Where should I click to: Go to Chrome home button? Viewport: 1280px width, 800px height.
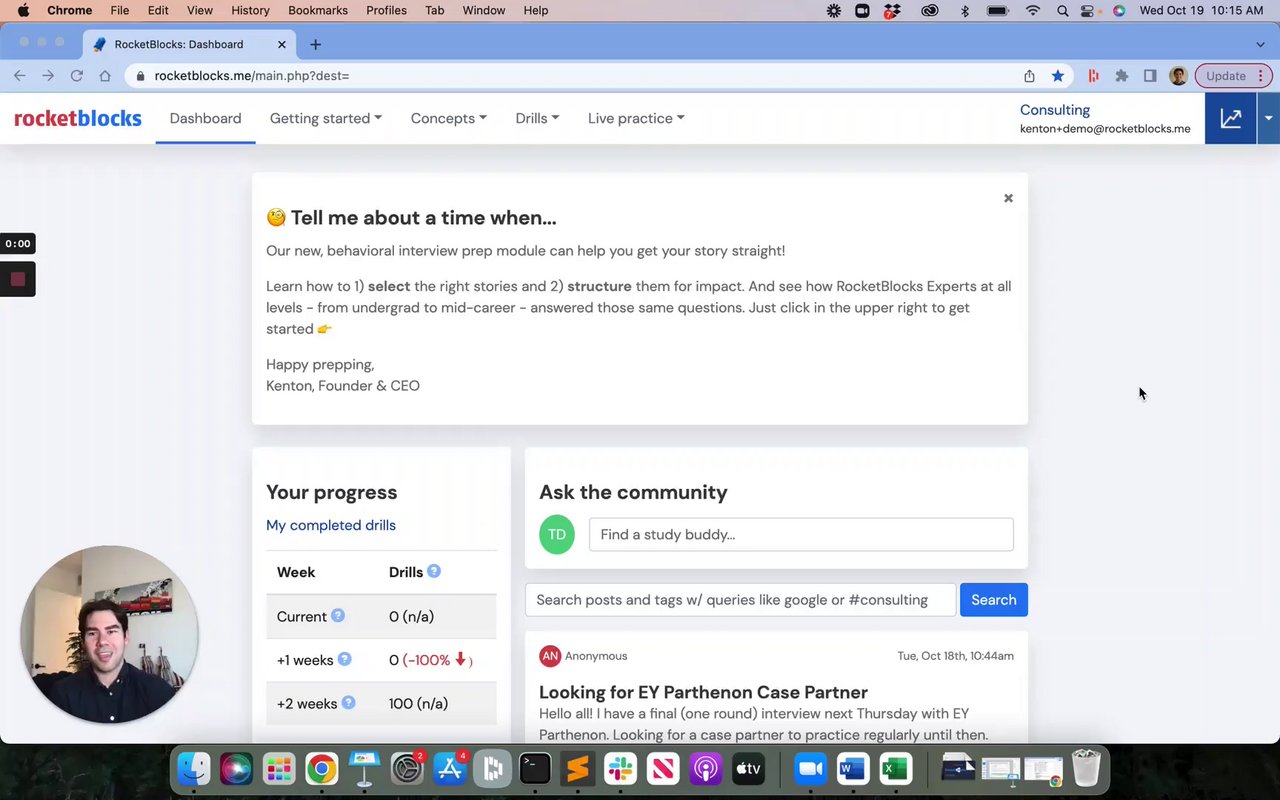pyautogui.click(x=105, y=76)
